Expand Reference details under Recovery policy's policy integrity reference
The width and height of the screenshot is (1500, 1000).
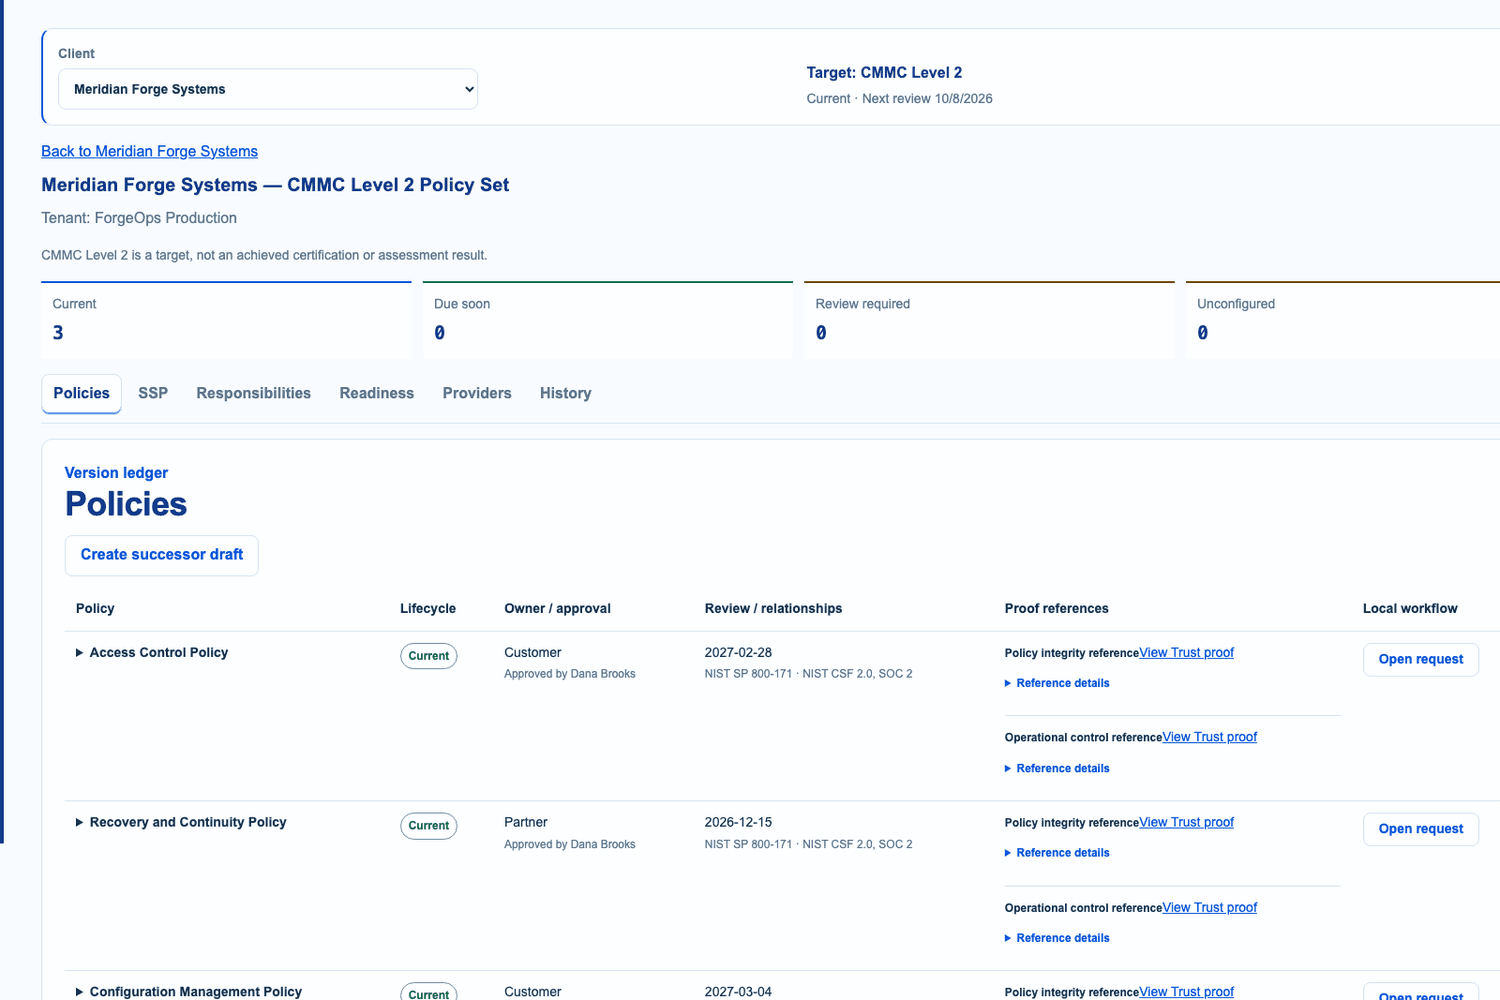(1057, 853)
